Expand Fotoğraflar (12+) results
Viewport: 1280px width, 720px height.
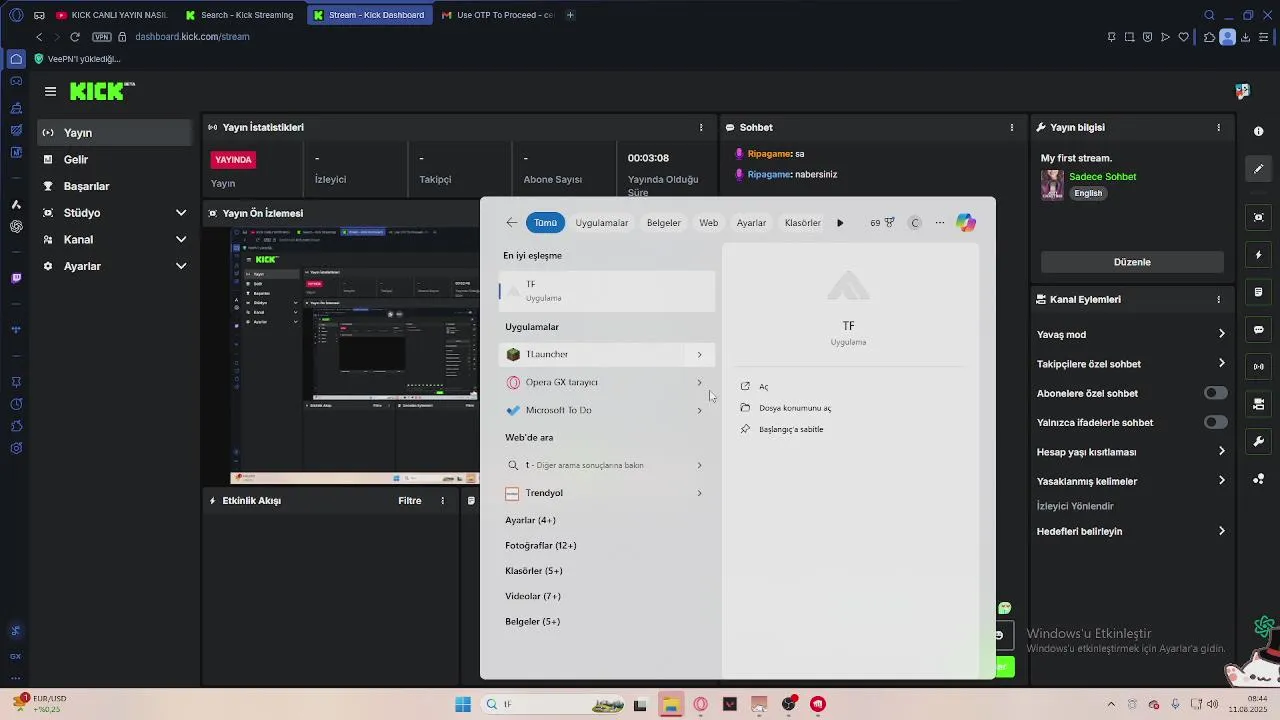(x=541, y=545)
